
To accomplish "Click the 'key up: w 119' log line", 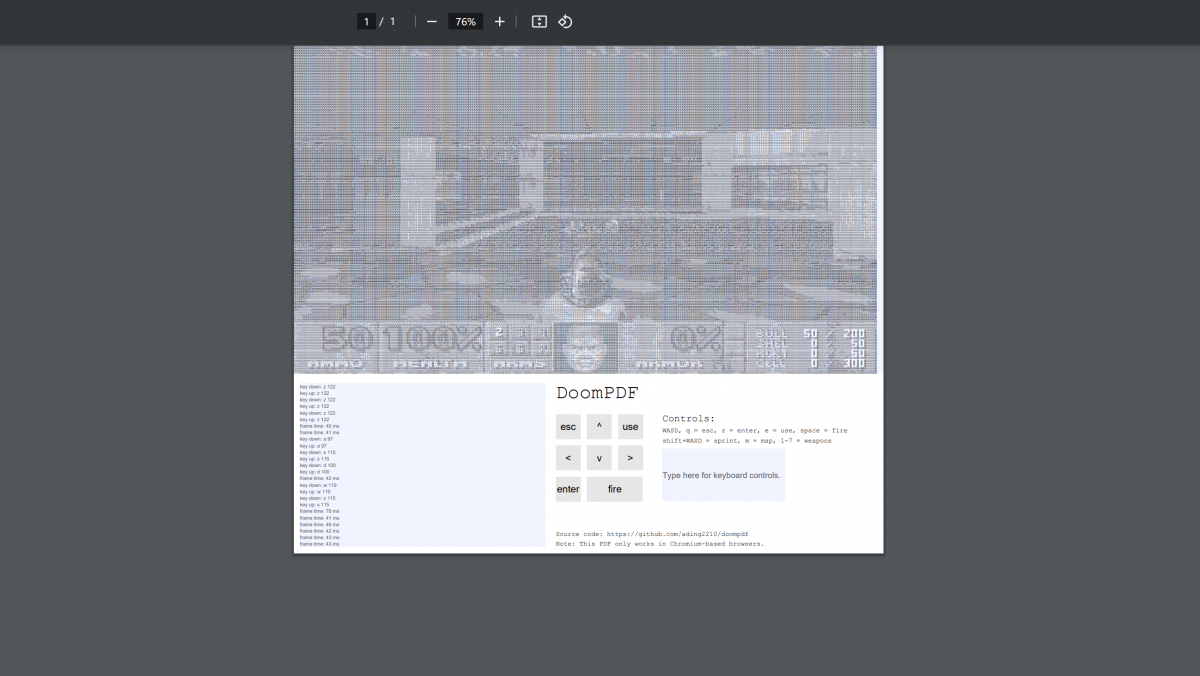I will click(x=316, y=492).
